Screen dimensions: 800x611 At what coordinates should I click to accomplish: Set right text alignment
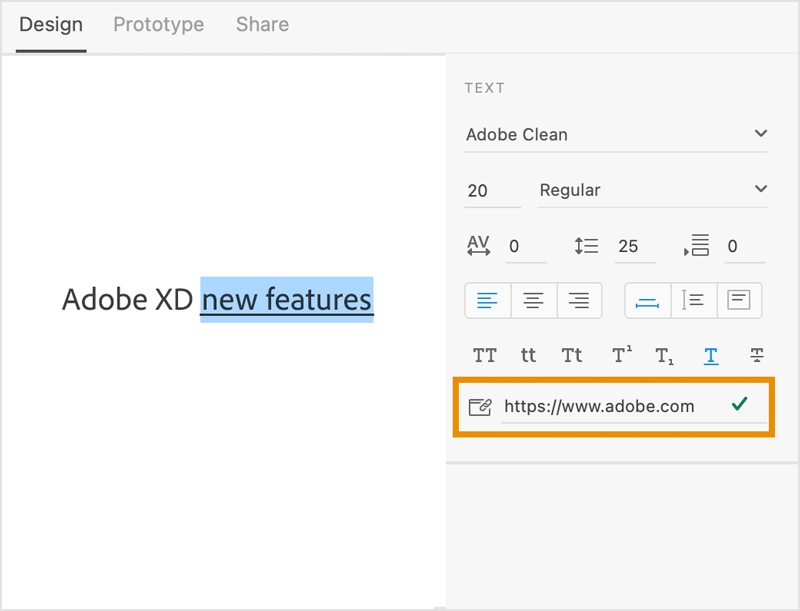click(580, 300)
